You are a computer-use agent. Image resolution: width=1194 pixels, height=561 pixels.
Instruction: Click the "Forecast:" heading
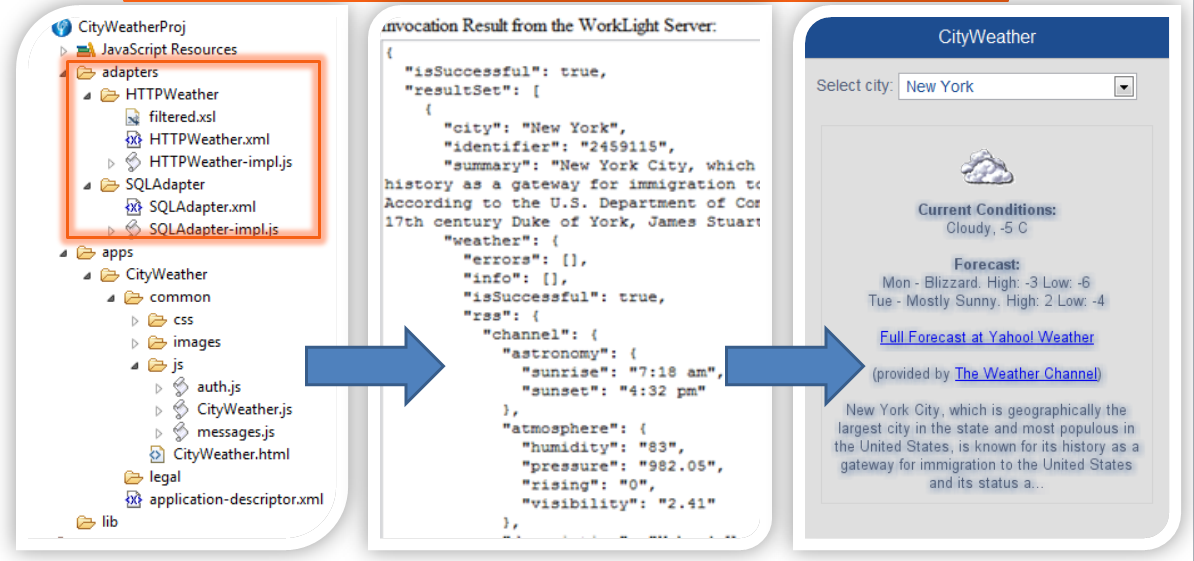[x=987, y=264]
